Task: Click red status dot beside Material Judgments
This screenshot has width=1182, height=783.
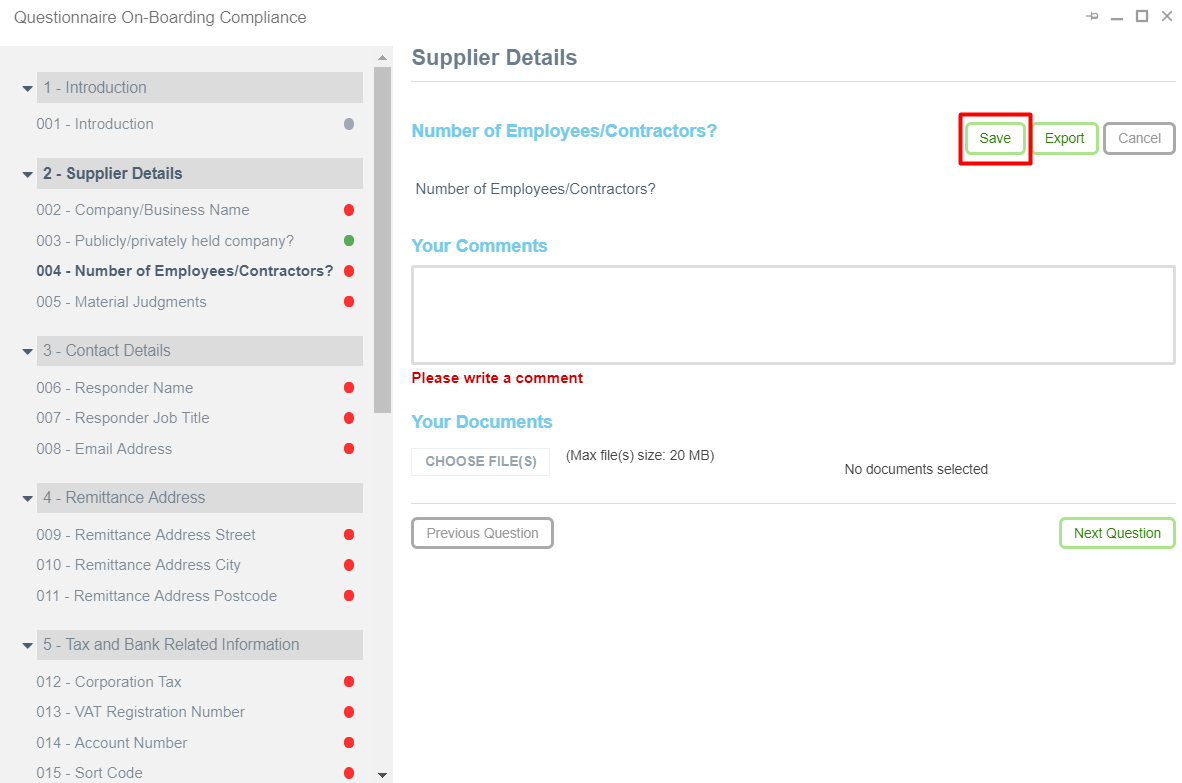Action: (349, 302)
